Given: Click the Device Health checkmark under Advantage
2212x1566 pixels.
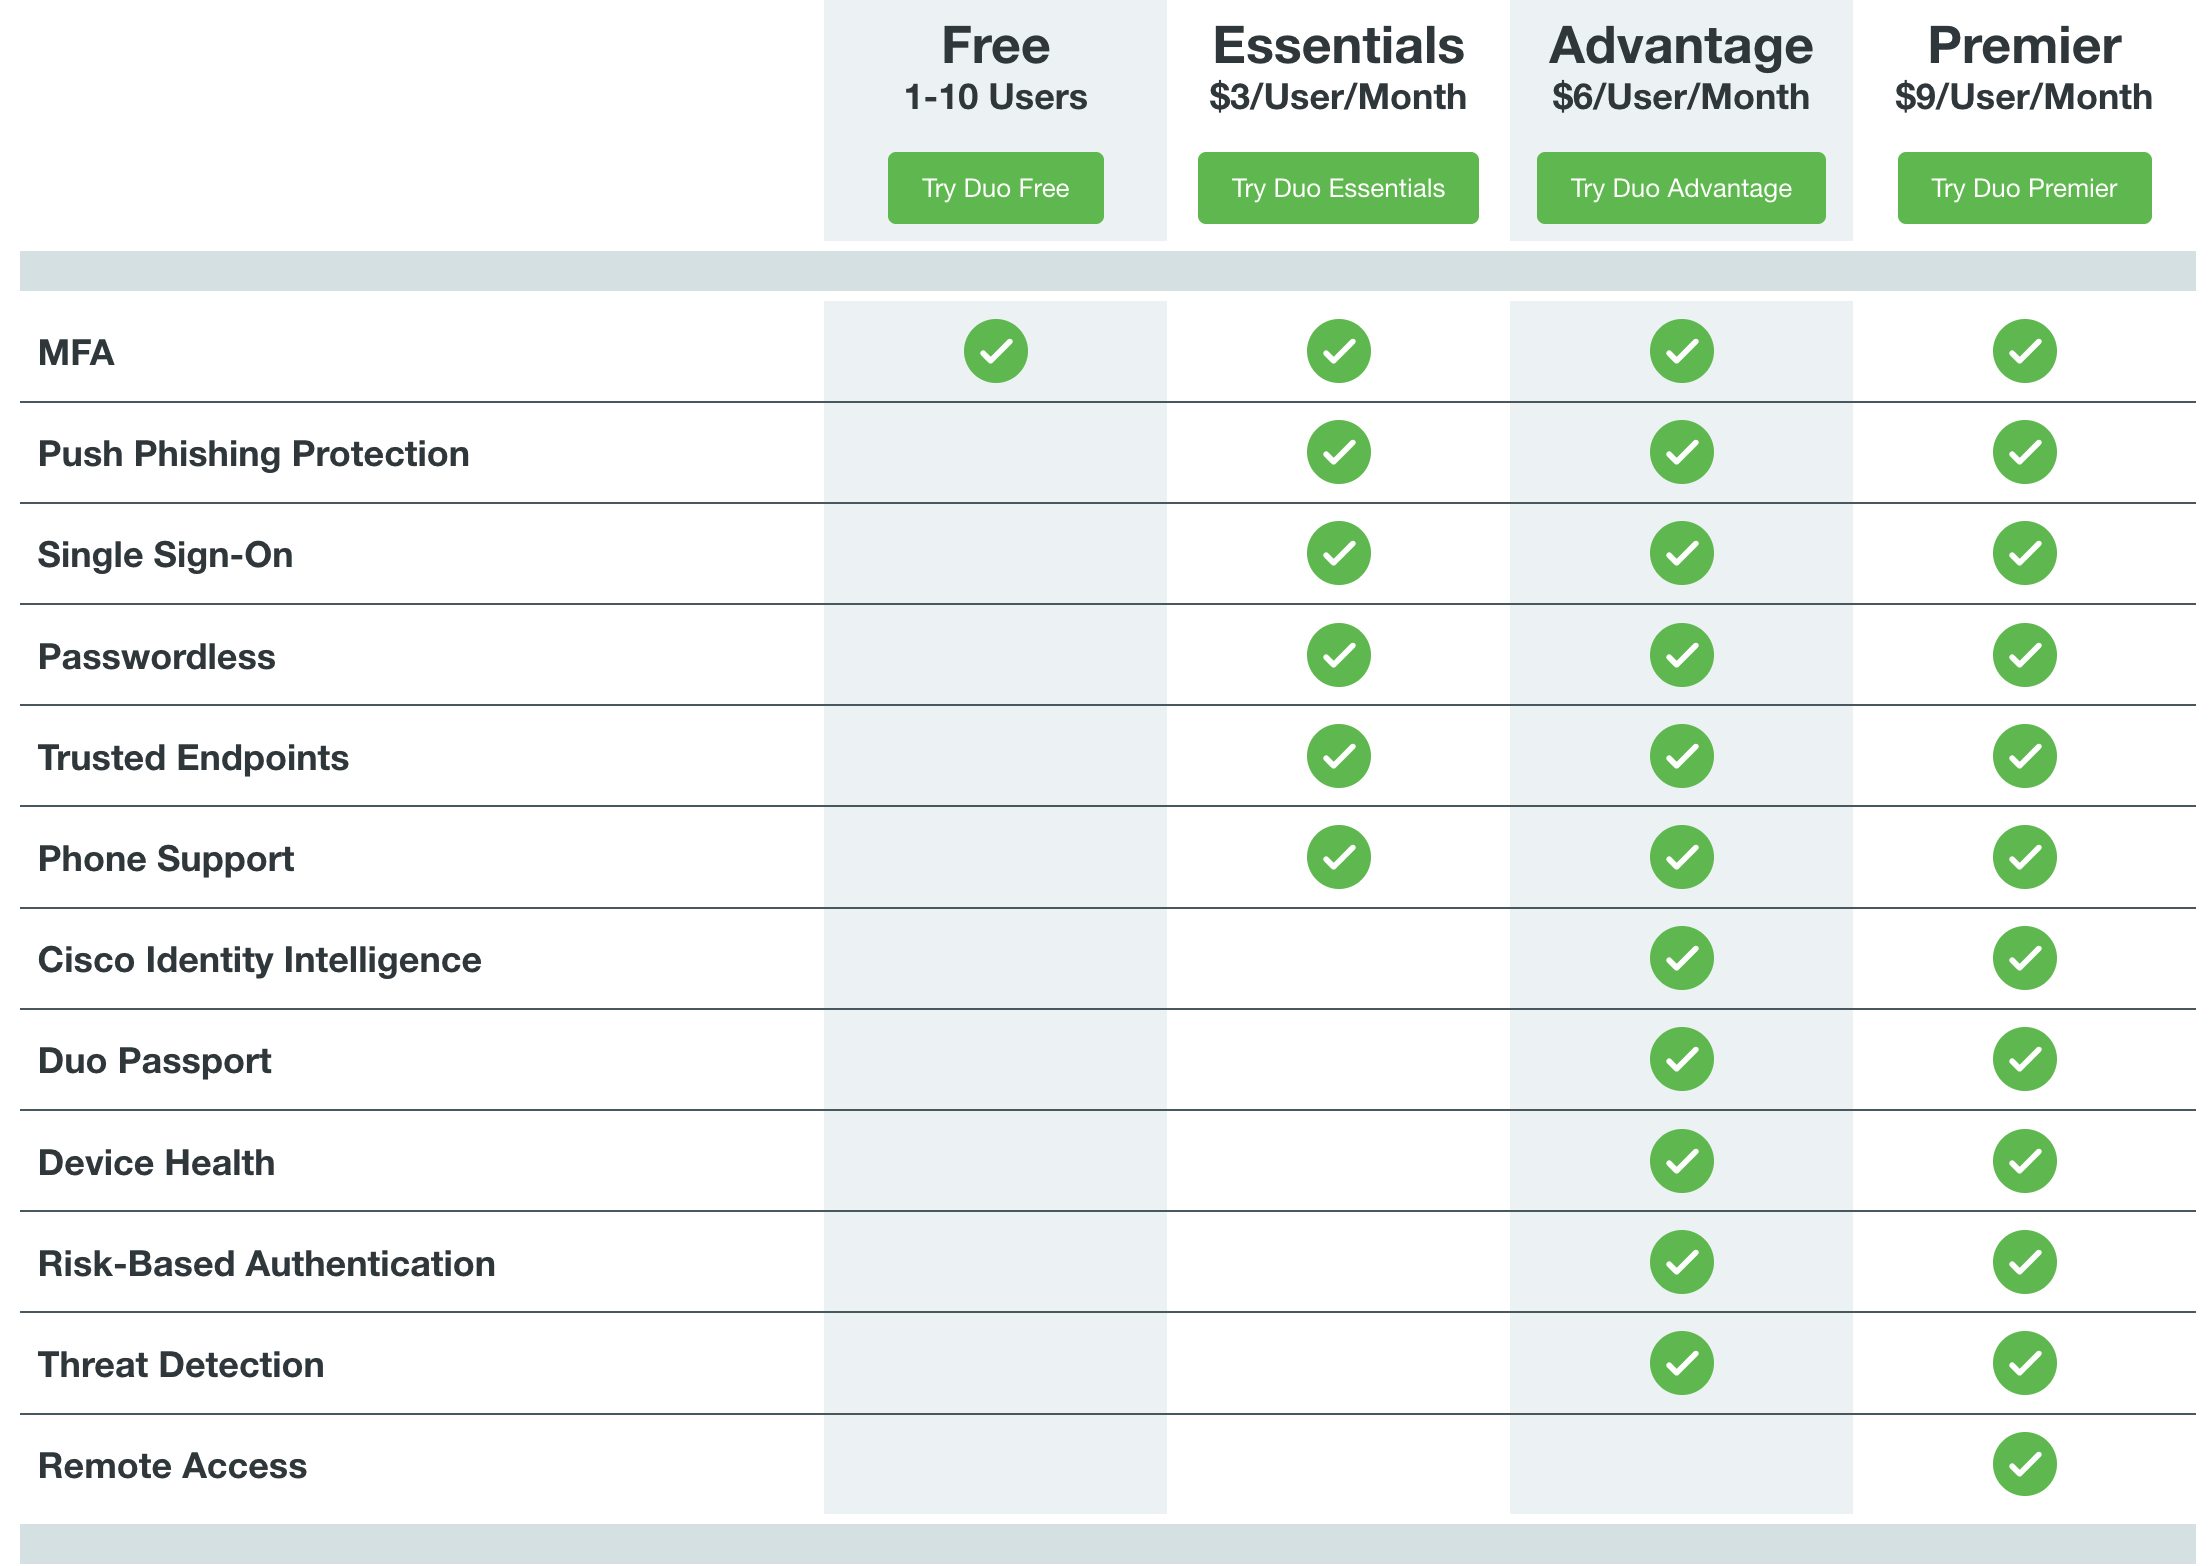Looking at the screenshot, I should click(x=1681, y=1161).
